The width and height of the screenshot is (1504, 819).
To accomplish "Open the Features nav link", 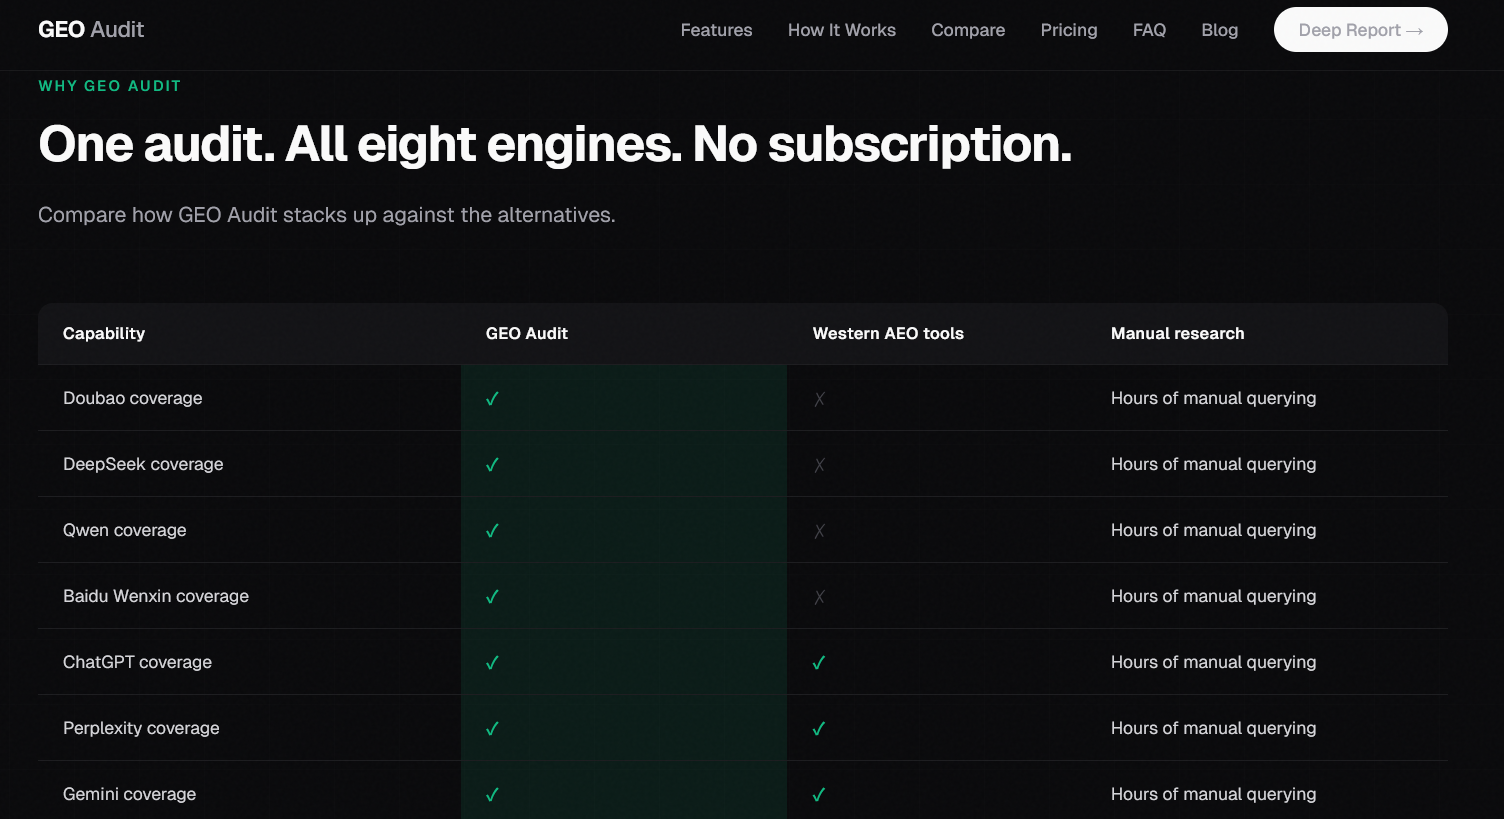I will click(716, 30).
